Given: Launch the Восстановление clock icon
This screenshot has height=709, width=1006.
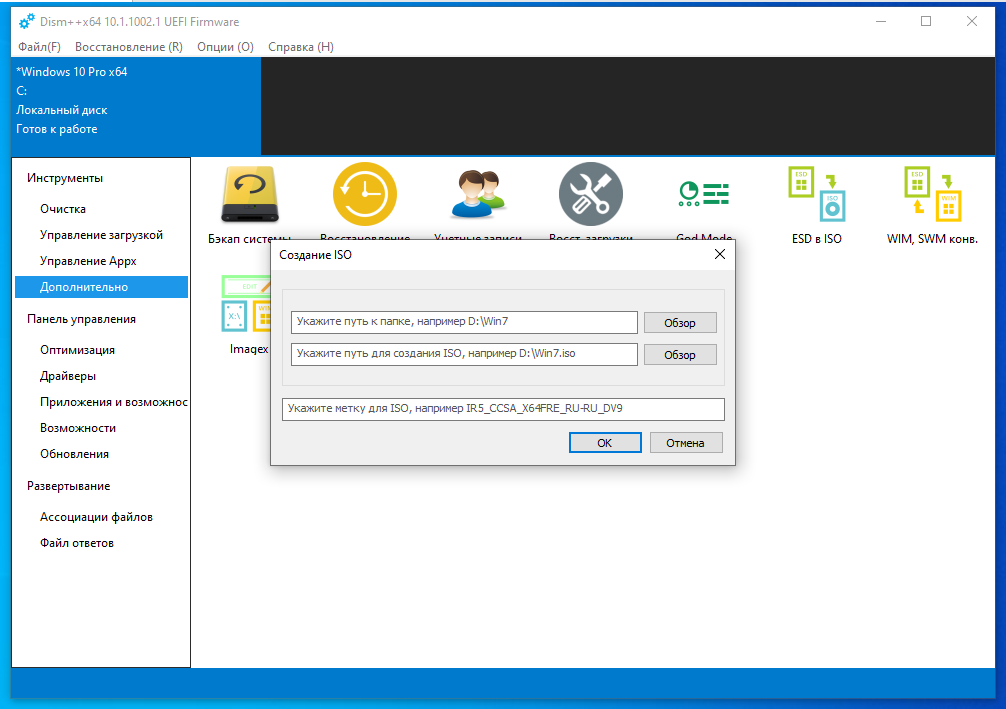Looking at the screenshot, I should tap(364, 194).
